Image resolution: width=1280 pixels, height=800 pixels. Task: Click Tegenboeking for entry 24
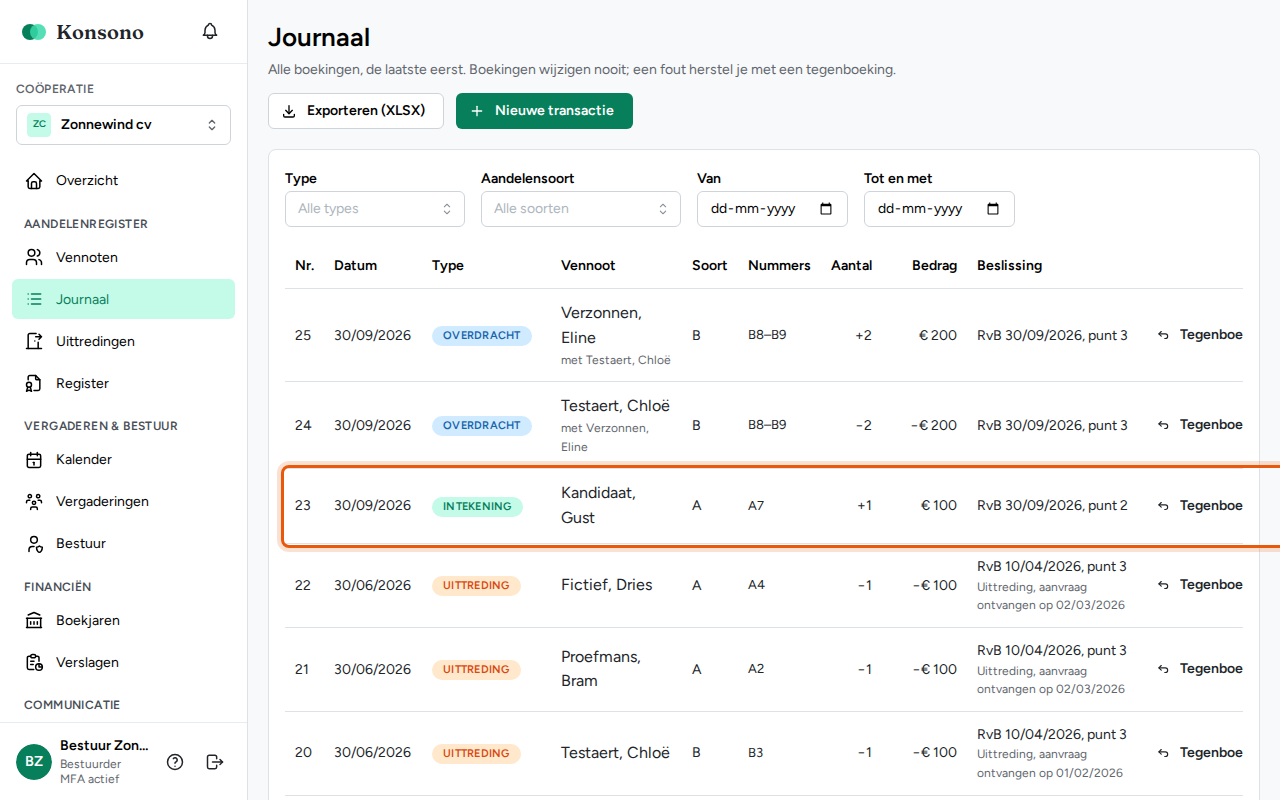click(x=1200, y=425)
